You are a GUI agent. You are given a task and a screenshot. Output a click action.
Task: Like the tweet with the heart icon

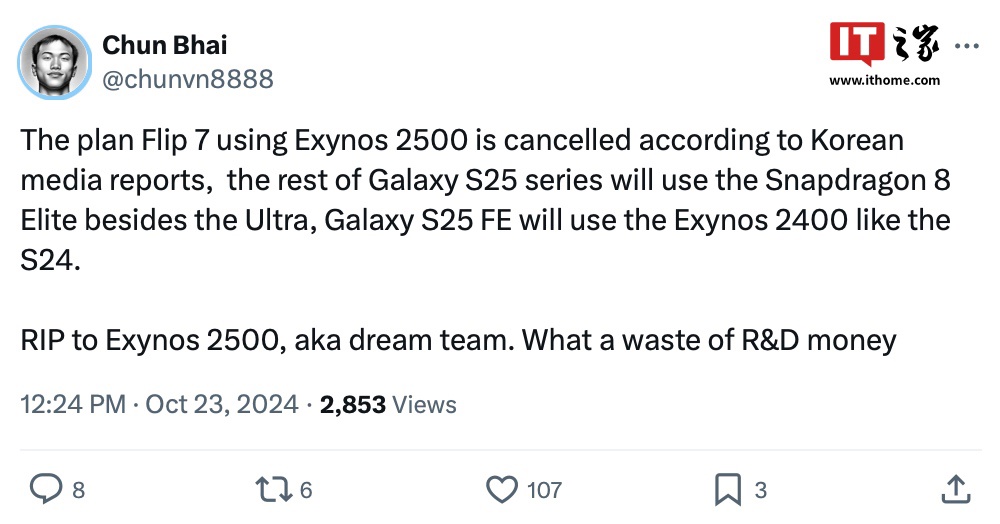point(501,489)
